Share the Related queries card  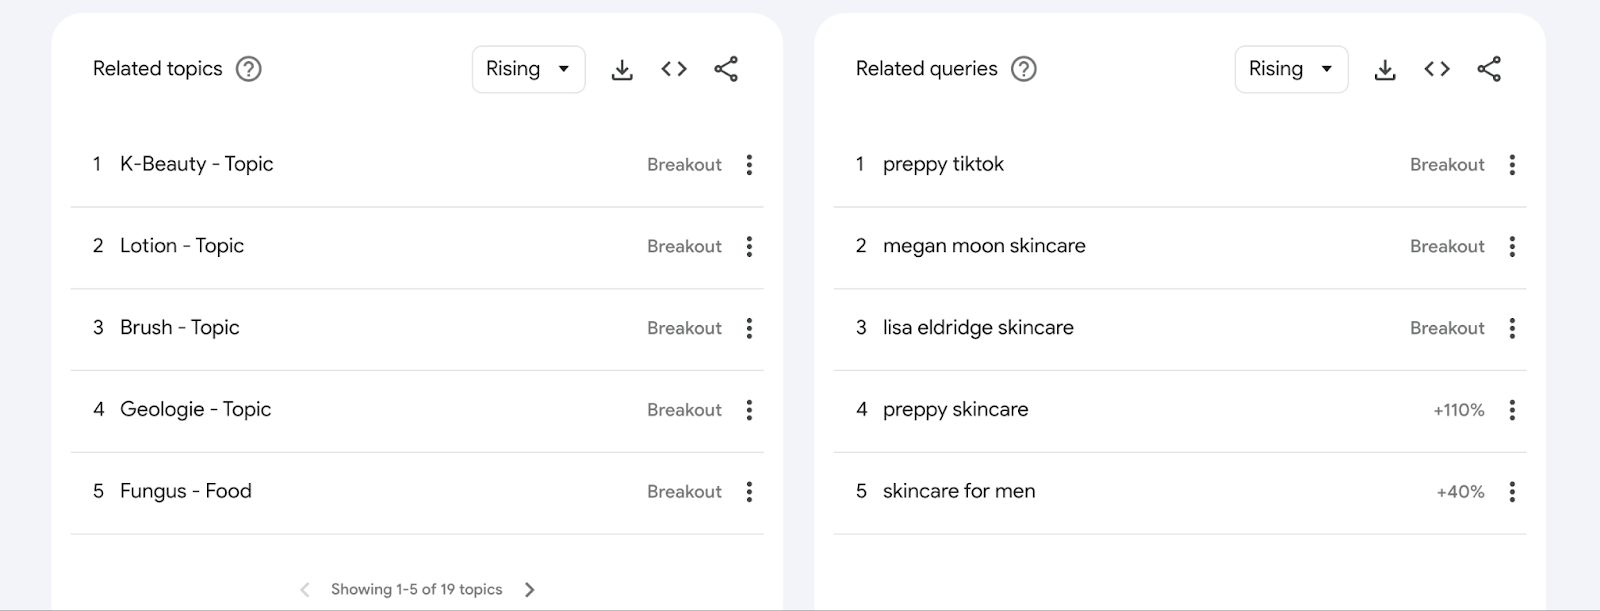click(x=1489, y=69)
